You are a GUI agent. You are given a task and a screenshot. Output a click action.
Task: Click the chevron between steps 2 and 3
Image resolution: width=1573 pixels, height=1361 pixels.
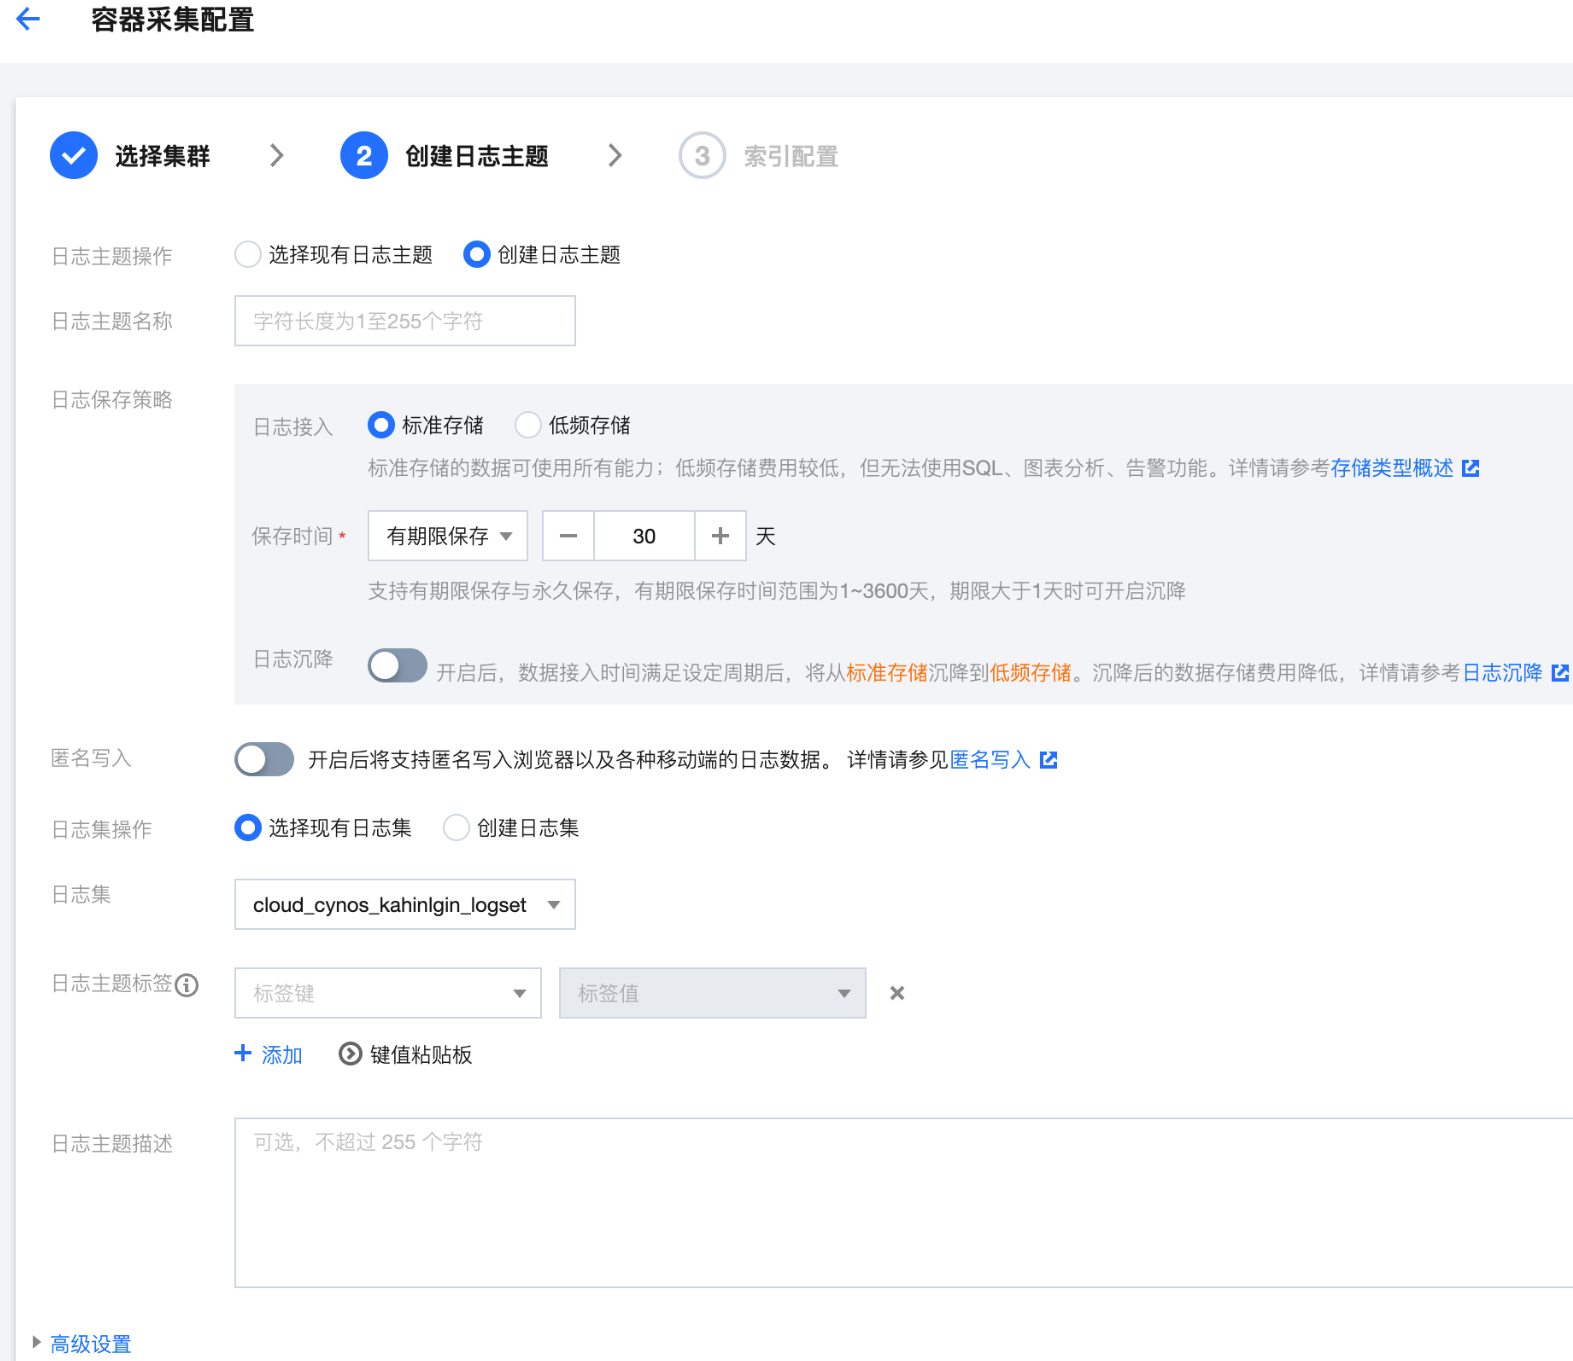[x=615, y=155]
